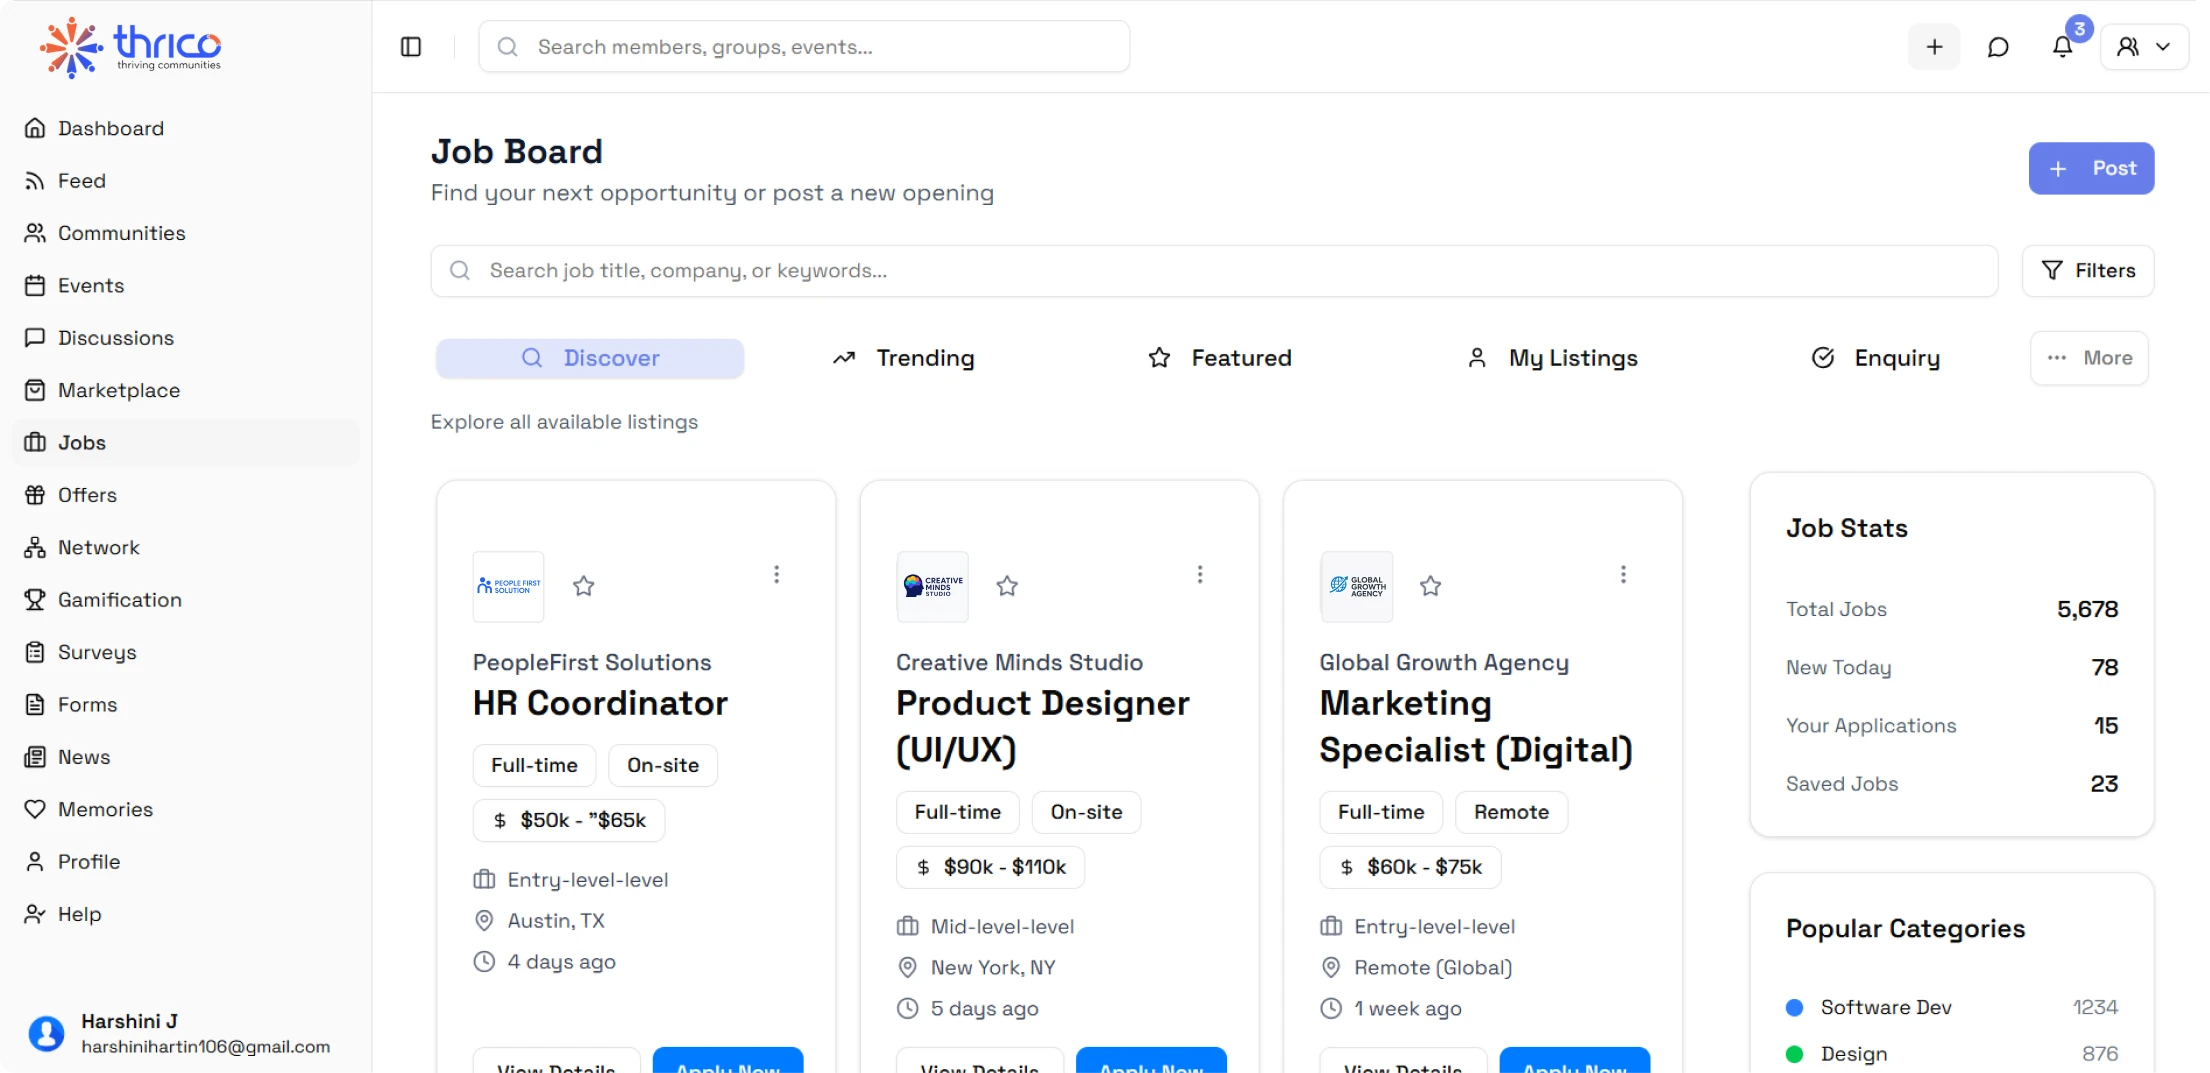Open Memories in the sidebar
The width and height of the screenshot is (2210, 1073).
click(186, 810)
